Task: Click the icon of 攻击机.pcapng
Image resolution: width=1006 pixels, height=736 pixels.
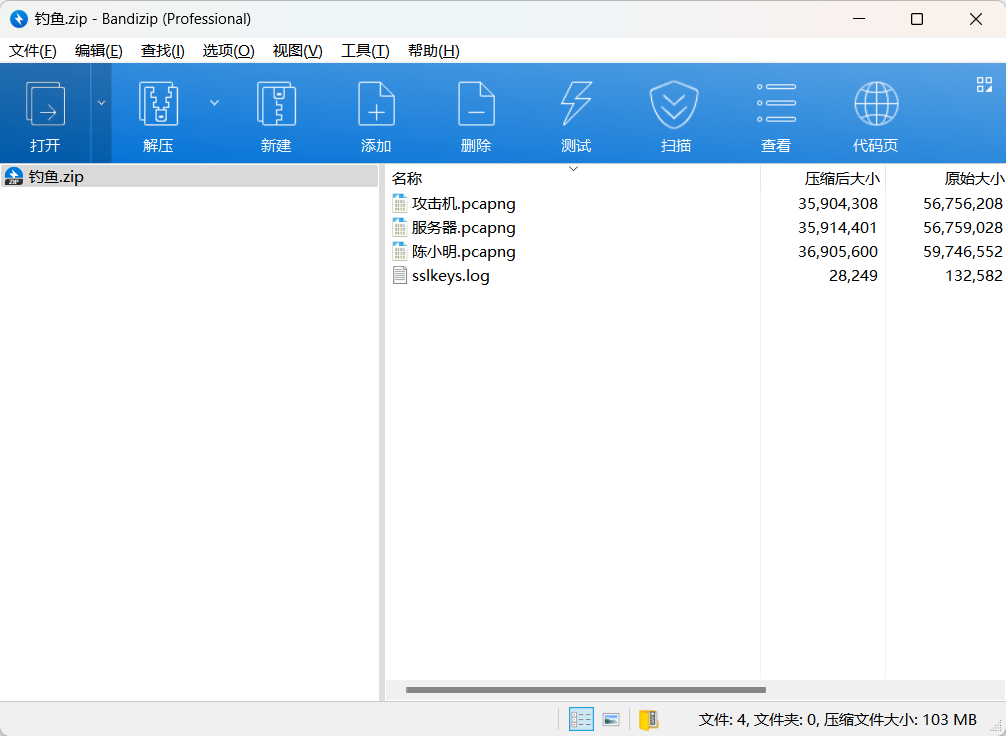Action: [x=400, y=203]
